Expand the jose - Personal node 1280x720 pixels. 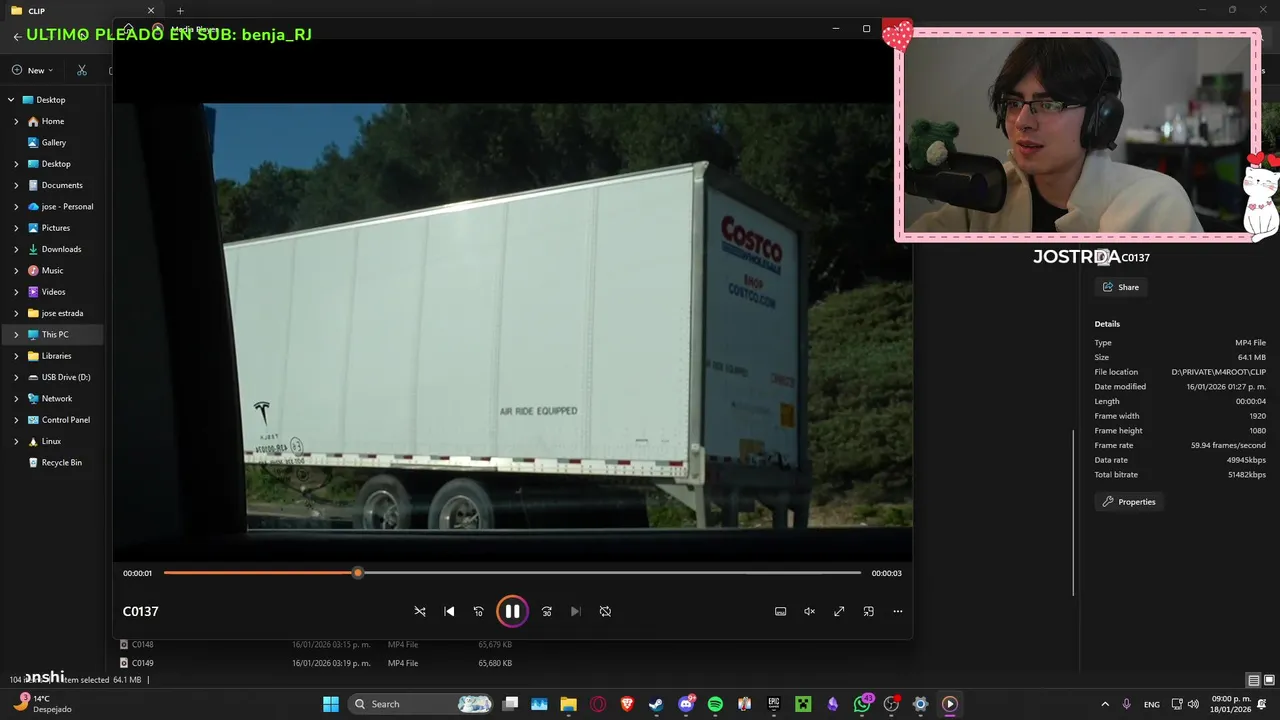tap(16, 207)
